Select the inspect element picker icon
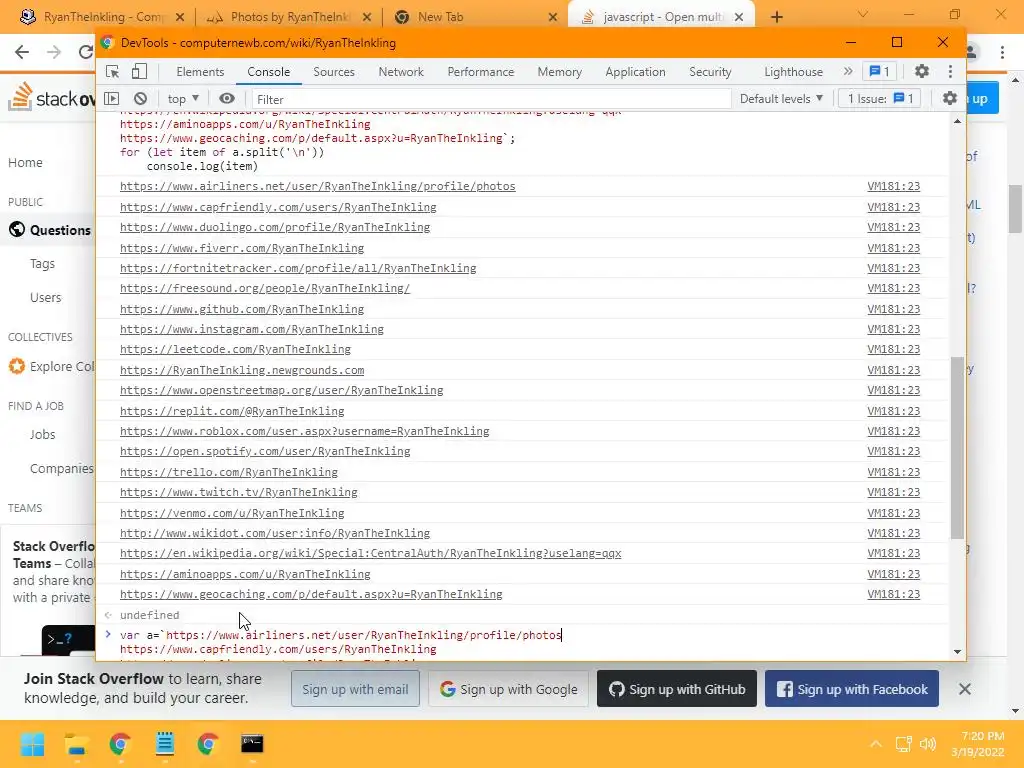The width and height of the screenshot is (1024, 768). (x=112, y=71)
